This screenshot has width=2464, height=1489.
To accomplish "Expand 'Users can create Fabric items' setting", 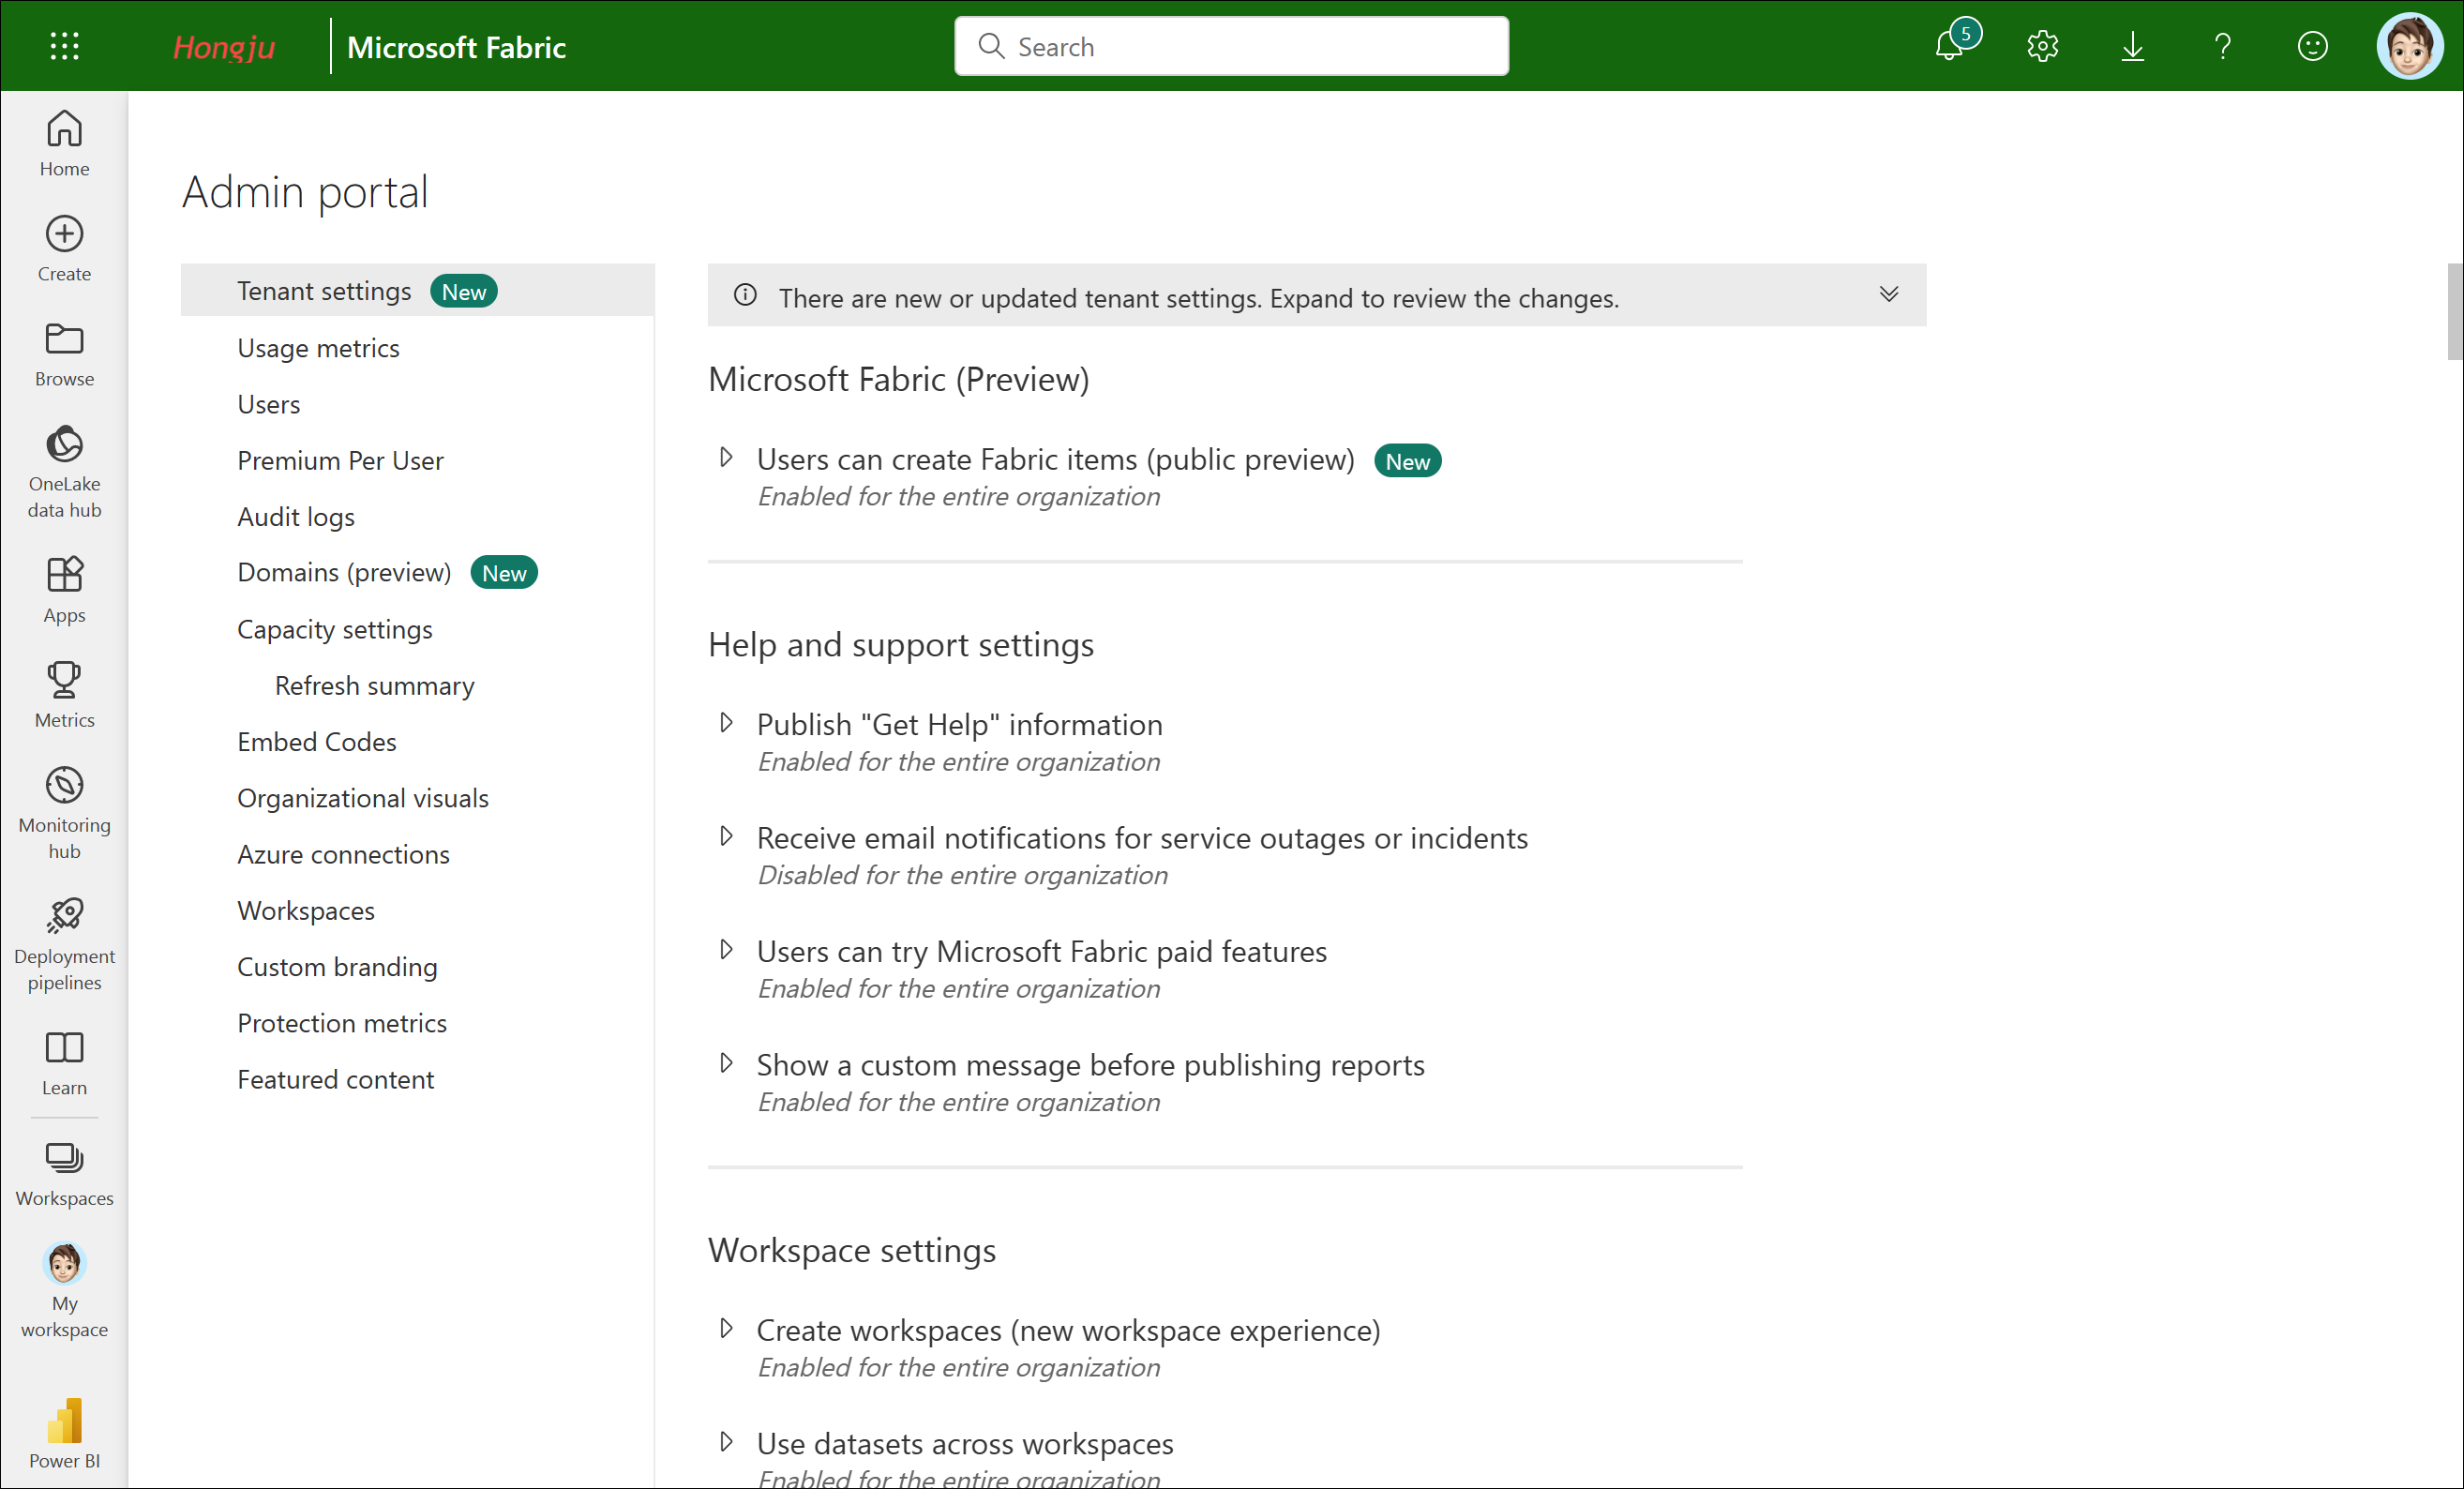I will pyautogui.click(x=726, y=458).
